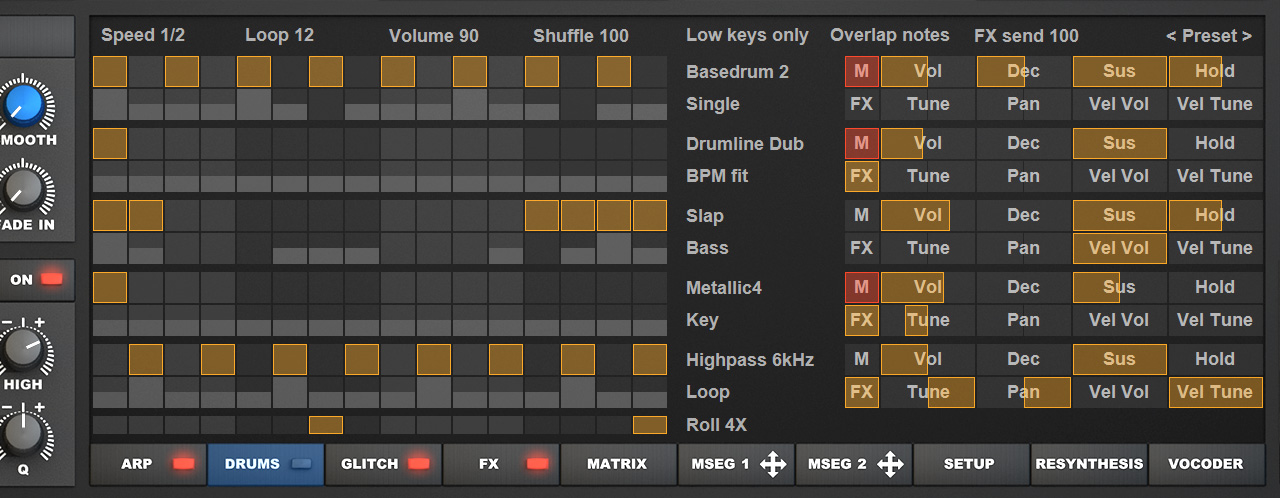Click first step of Metallic4 row
Image resolution: width=1280 pixels, height=498 pixels.
(110, 288)
